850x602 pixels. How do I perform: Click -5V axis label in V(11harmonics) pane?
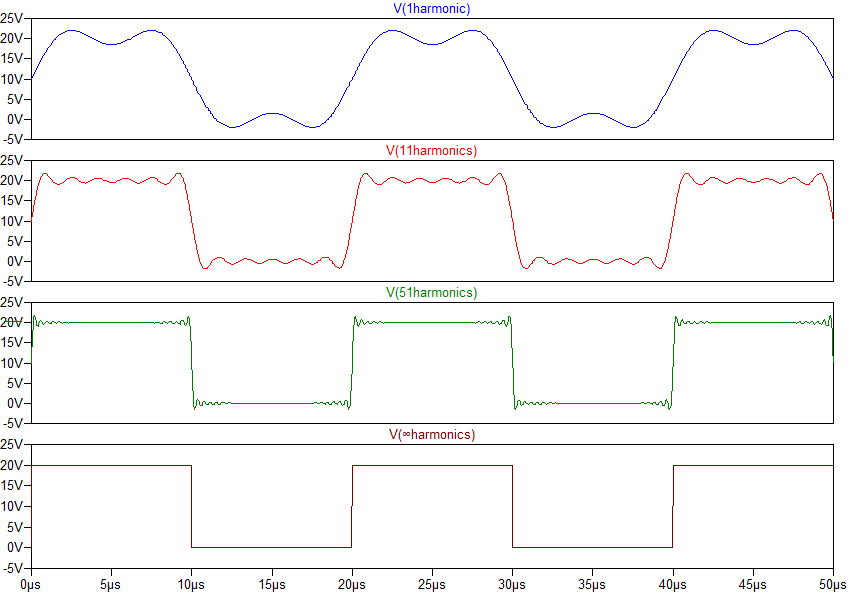[x=14, y=281]
